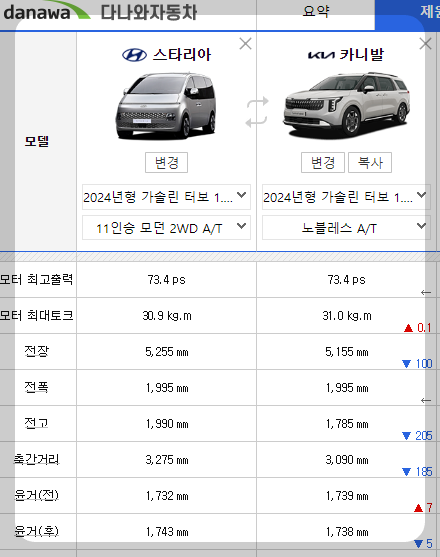The height and width of the screenshot is (557, 440).
Task: Open 스타리아 2024년형 가솔린 터보 dropdown
Action: coord(166,197)
